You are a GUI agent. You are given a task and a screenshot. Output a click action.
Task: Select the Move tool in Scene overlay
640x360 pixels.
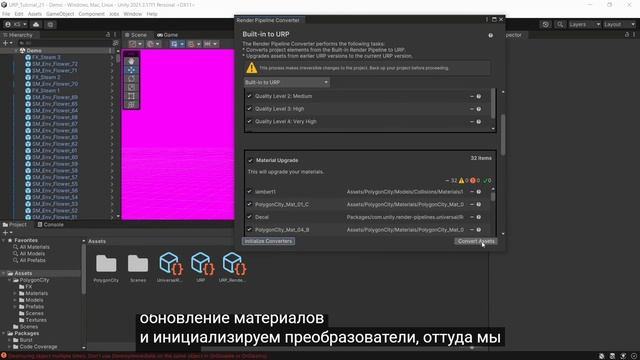point(131,70)
